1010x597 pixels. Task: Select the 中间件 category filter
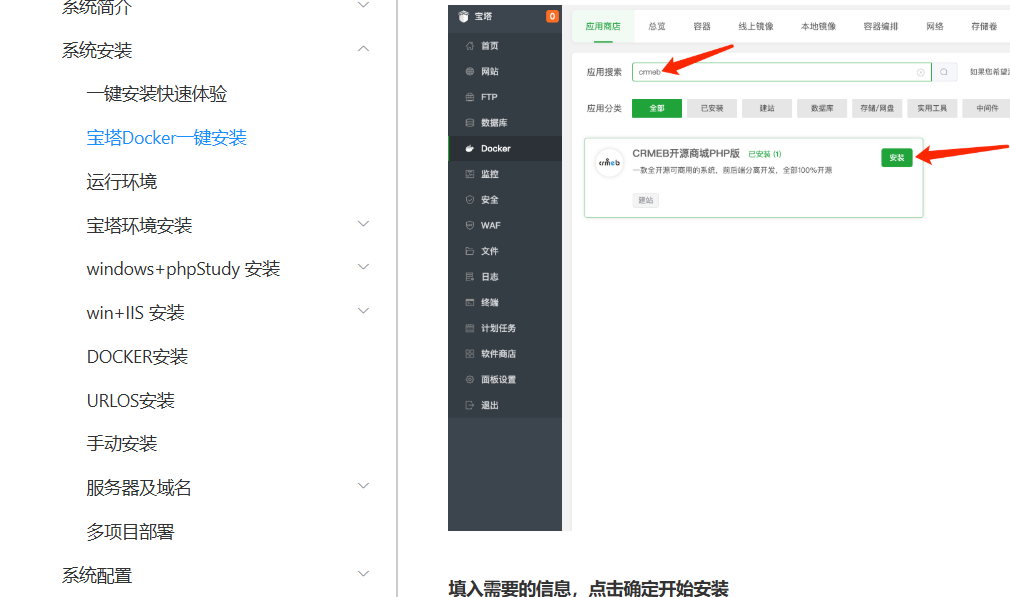(987, 108)
